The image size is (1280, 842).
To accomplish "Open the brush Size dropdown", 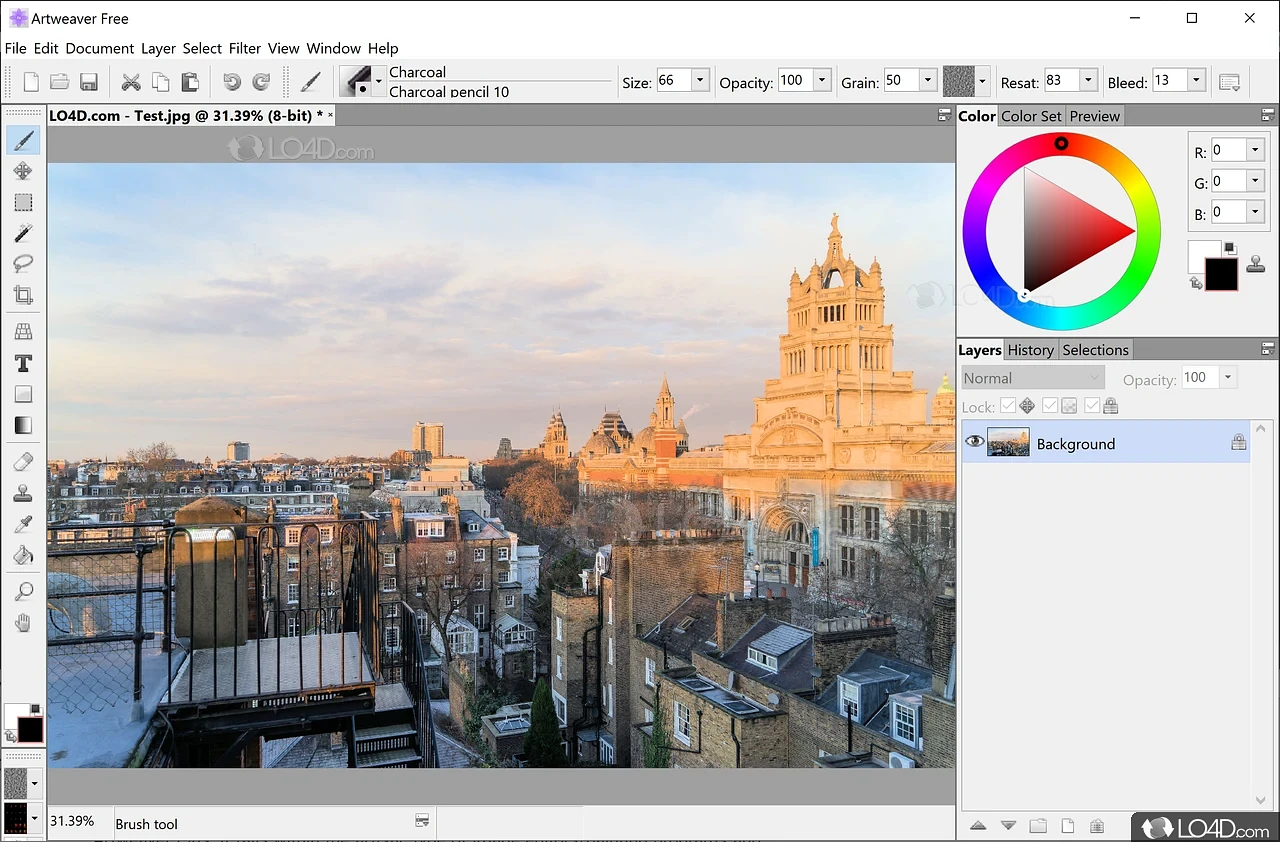I will [700, 82].
